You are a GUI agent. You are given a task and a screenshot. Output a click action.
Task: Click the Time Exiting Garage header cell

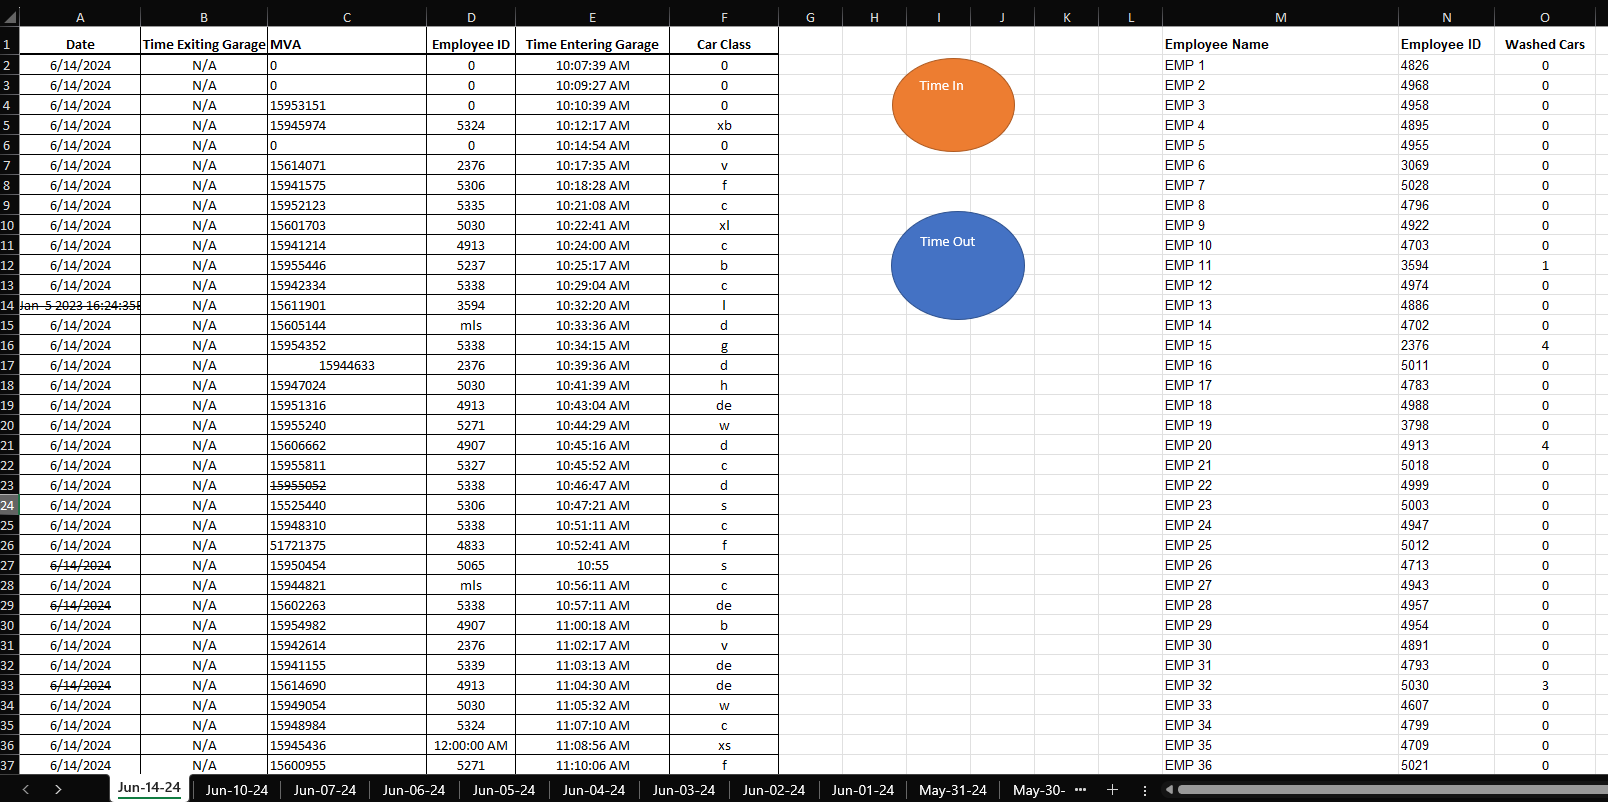[204, 44]
